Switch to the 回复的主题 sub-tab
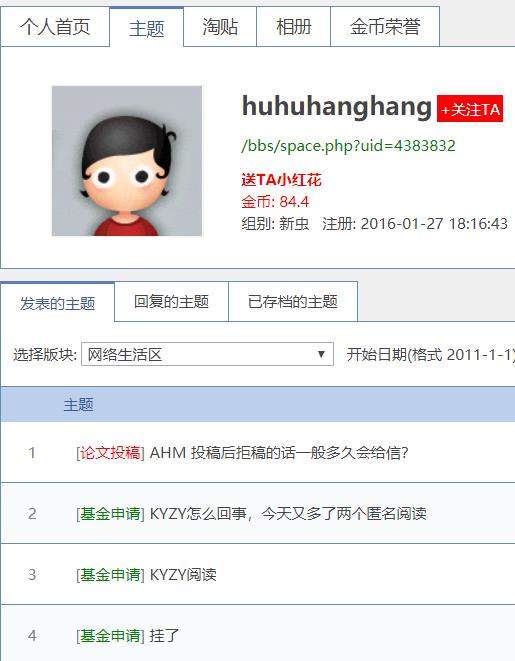The image size is (515, 661). pyautogui.click(x=171, y=302)
